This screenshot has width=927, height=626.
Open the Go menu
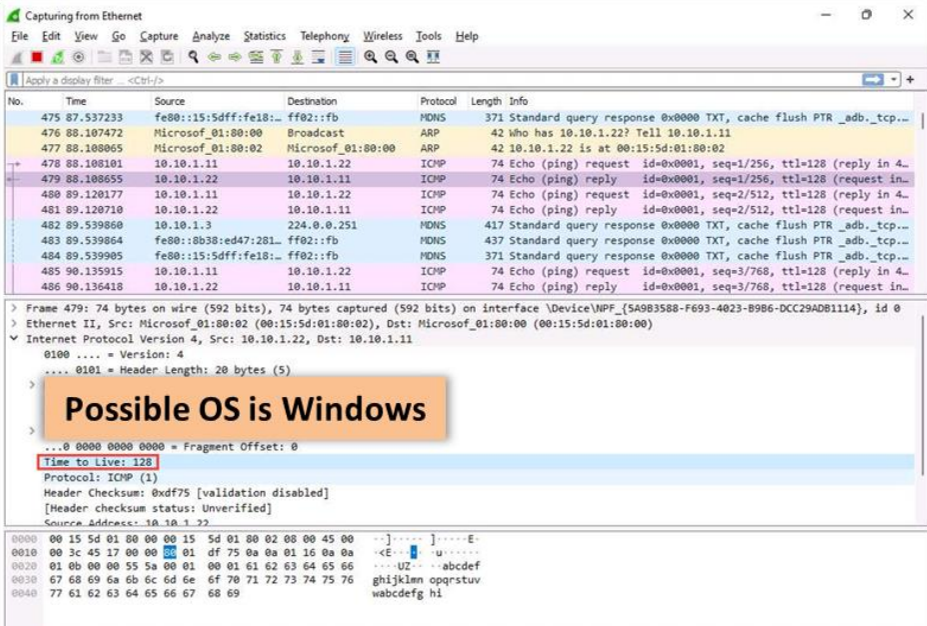[x=118, y=36]
